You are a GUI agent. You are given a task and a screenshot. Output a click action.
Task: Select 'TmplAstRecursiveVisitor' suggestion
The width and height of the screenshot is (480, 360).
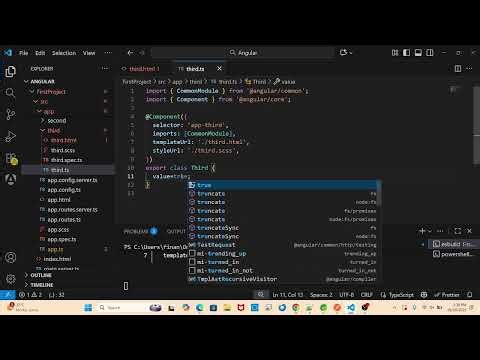pyautogui.click(x=283, y=279)
